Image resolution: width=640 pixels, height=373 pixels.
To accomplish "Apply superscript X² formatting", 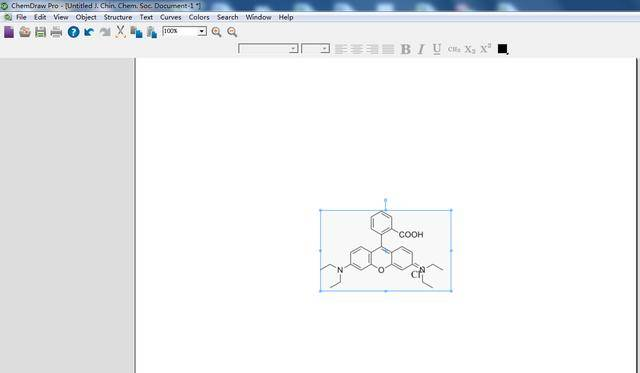I will click(x=485, y=49).
